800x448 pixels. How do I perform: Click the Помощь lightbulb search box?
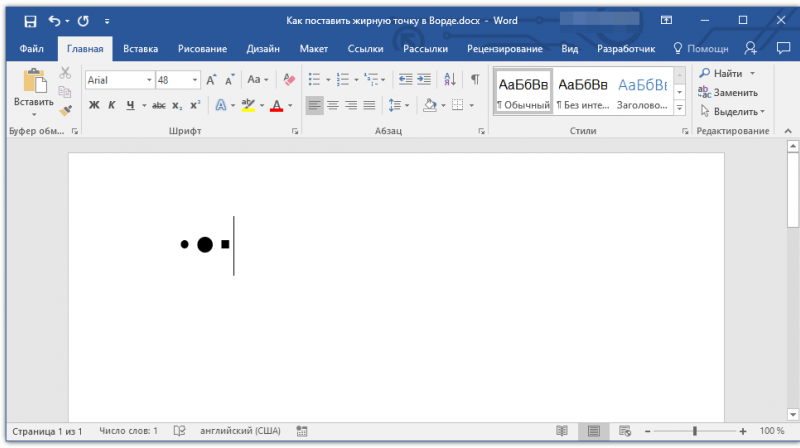tap(701, 48)
